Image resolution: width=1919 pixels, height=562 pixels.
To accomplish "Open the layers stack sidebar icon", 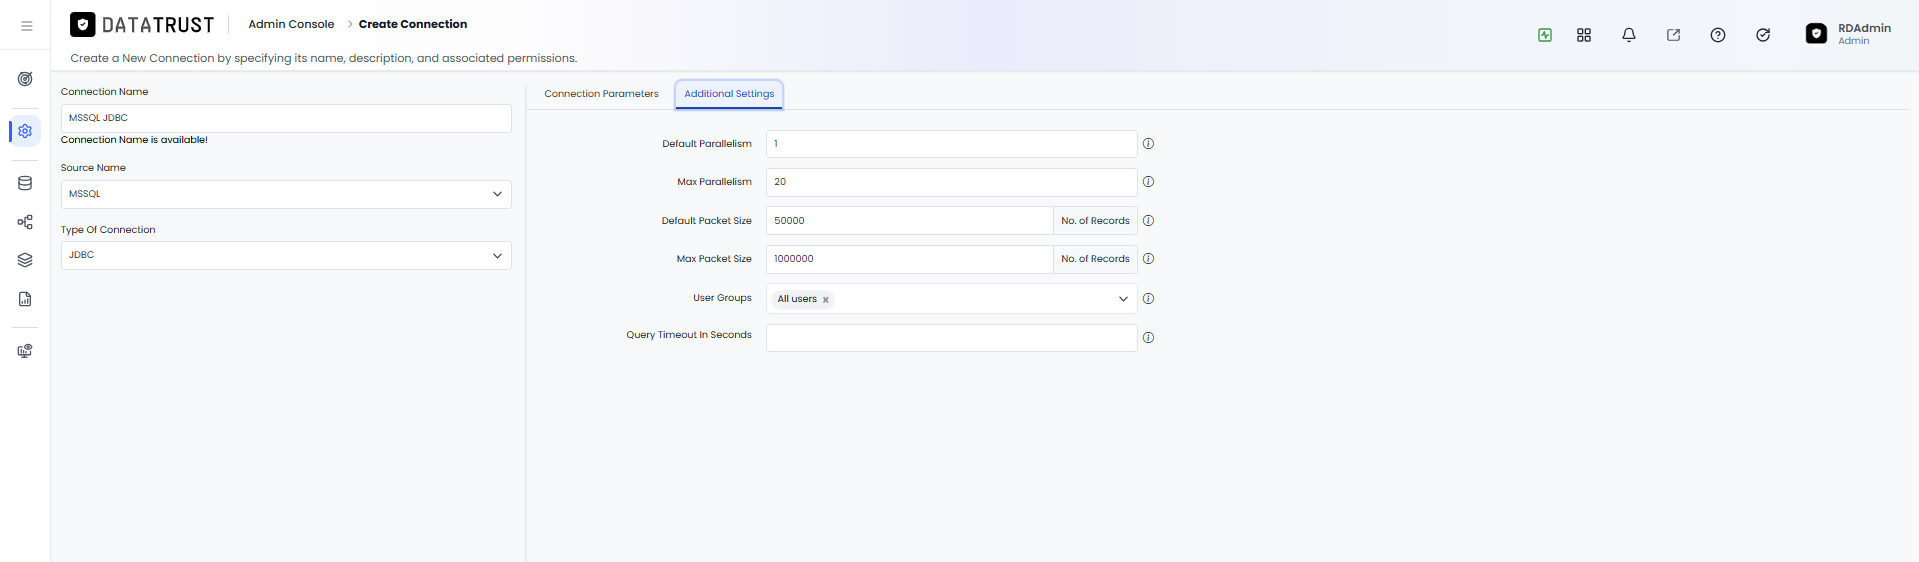I will click(25, 260).
